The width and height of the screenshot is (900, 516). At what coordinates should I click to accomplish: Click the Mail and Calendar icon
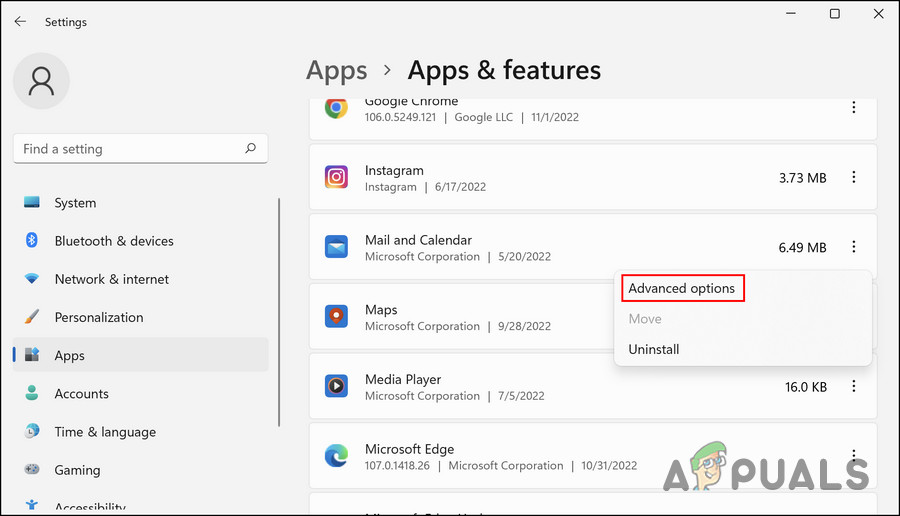pos(336,247)
